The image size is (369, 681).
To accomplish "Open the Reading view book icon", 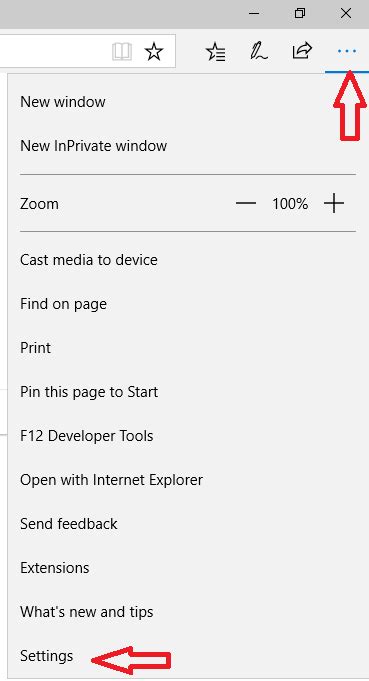I will coord(122,52).
